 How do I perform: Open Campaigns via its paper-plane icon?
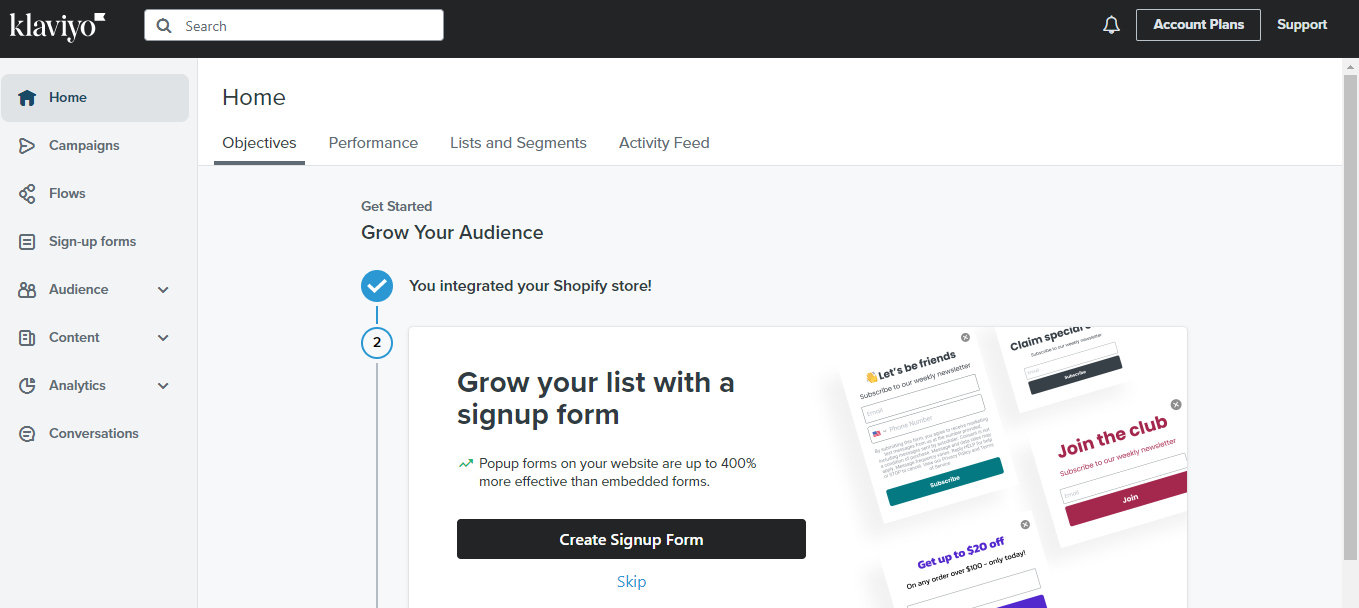click(x=27, y=146)
